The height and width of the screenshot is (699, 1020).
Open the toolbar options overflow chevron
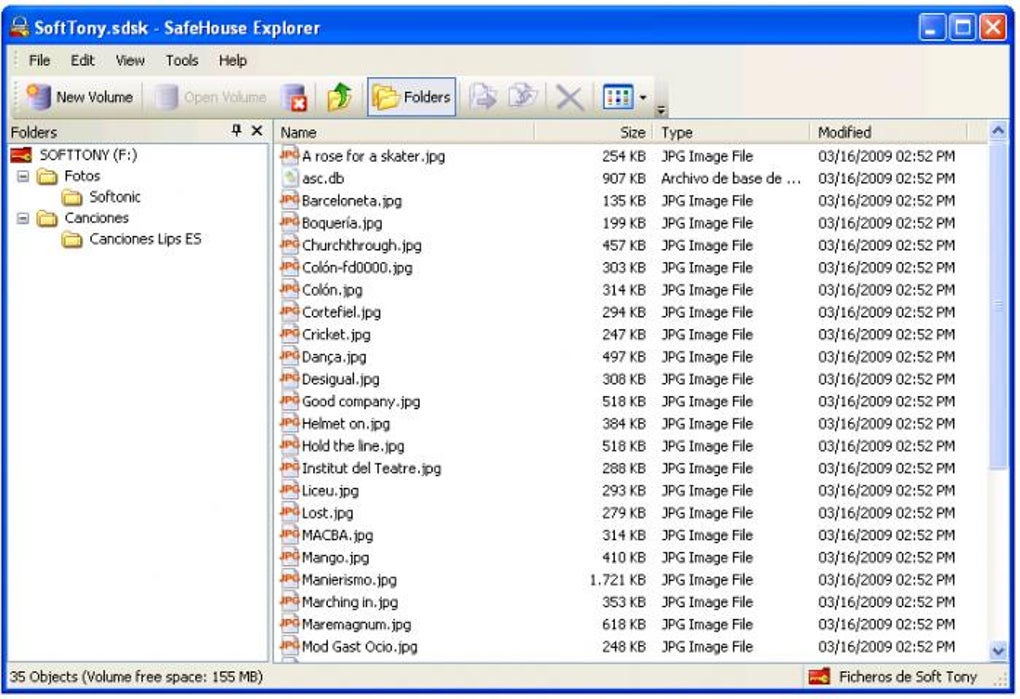tap(661, 110)
